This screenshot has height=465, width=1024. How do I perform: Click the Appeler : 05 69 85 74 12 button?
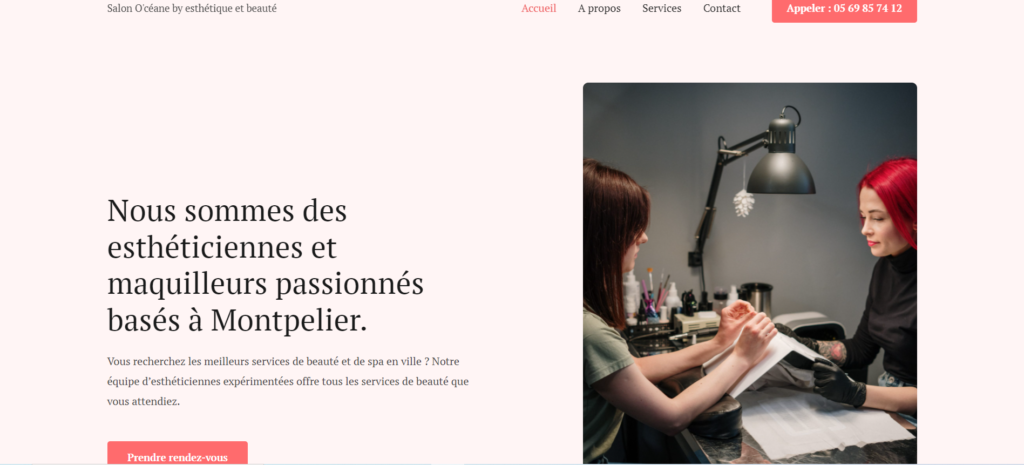click(x=844, y=10)
